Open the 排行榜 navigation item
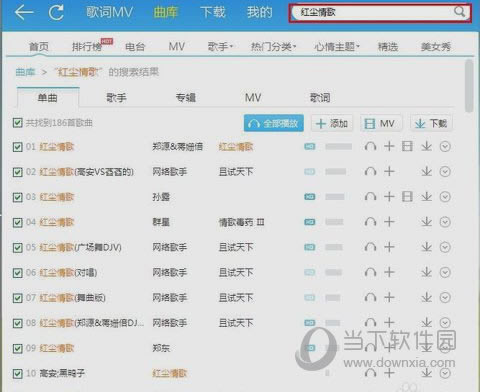This screenshot has height=392, width=480. pos(87,46)
